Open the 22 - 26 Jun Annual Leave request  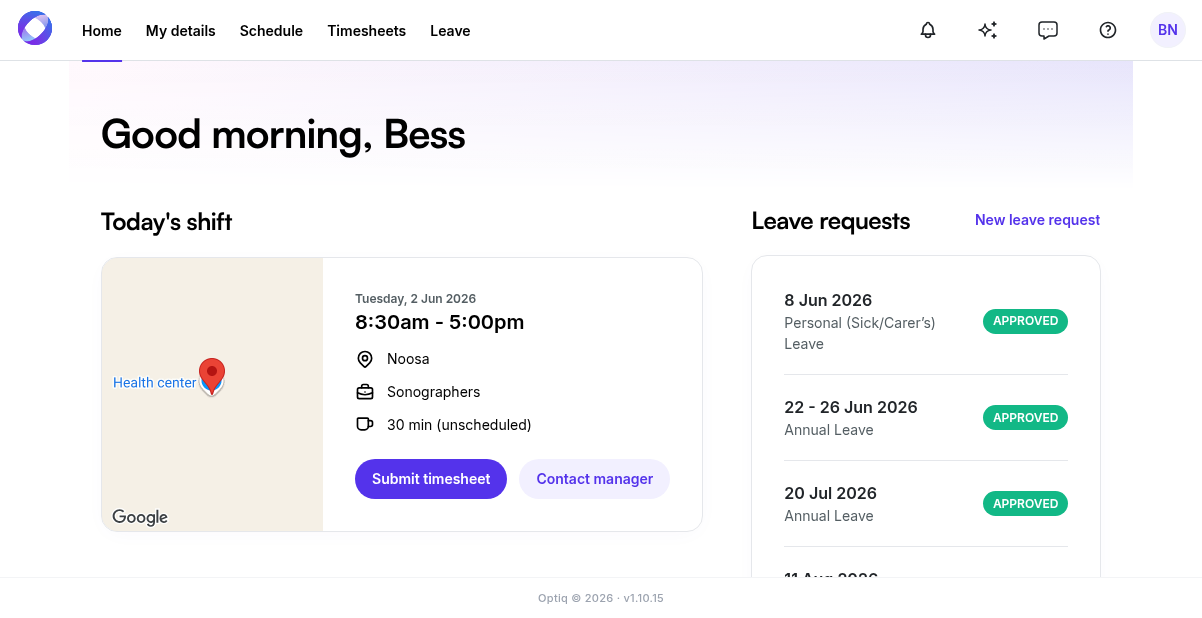pos(926,418)
